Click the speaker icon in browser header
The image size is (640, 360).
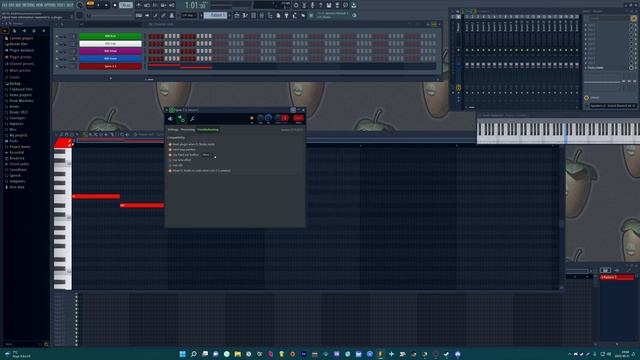point(24,31)
